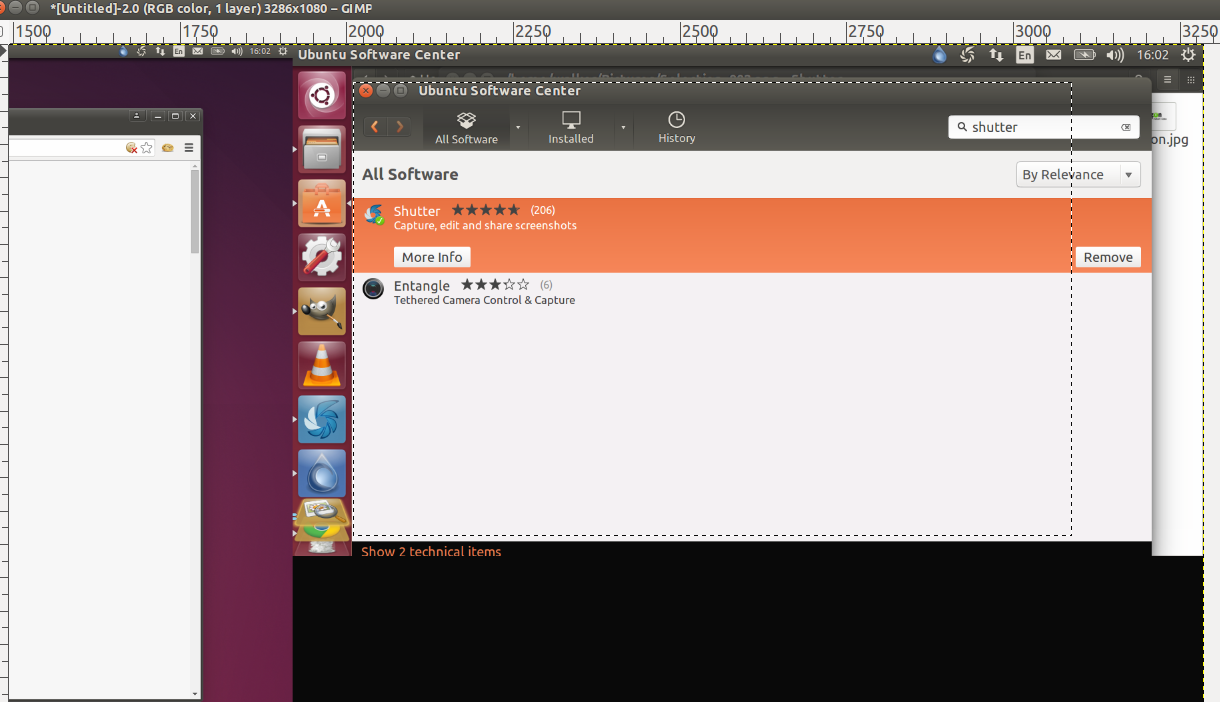Switch to the Installed section

(571, 128)
